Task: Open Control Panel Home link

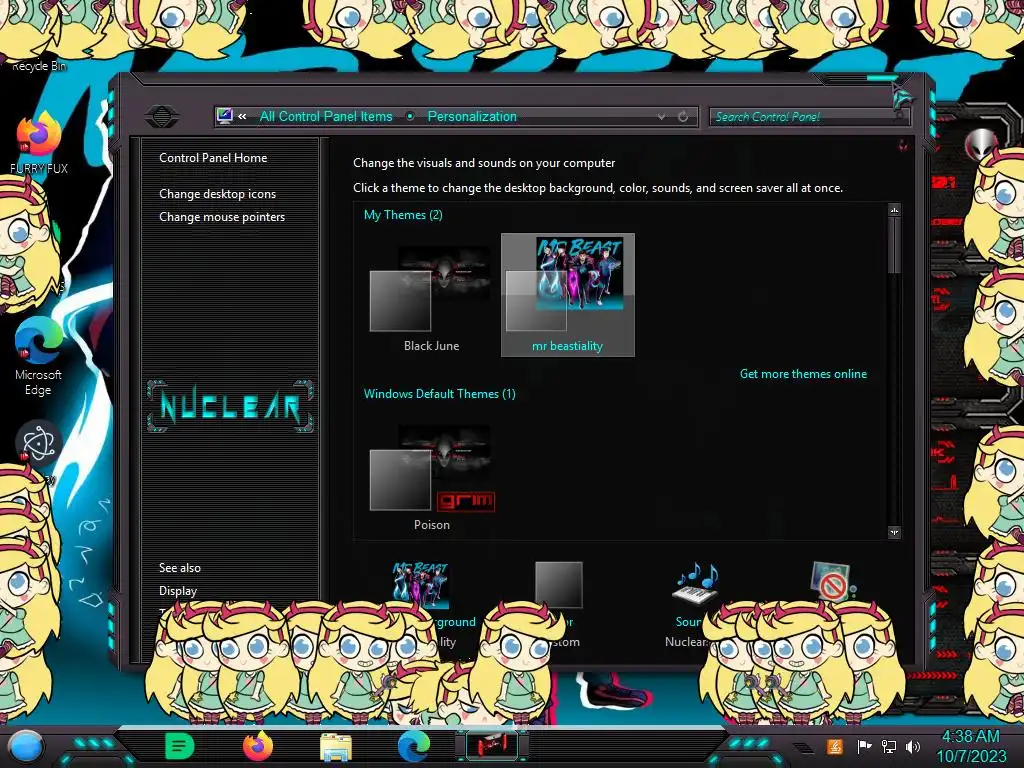Action: pyautogui.click(x=213, y=157)
